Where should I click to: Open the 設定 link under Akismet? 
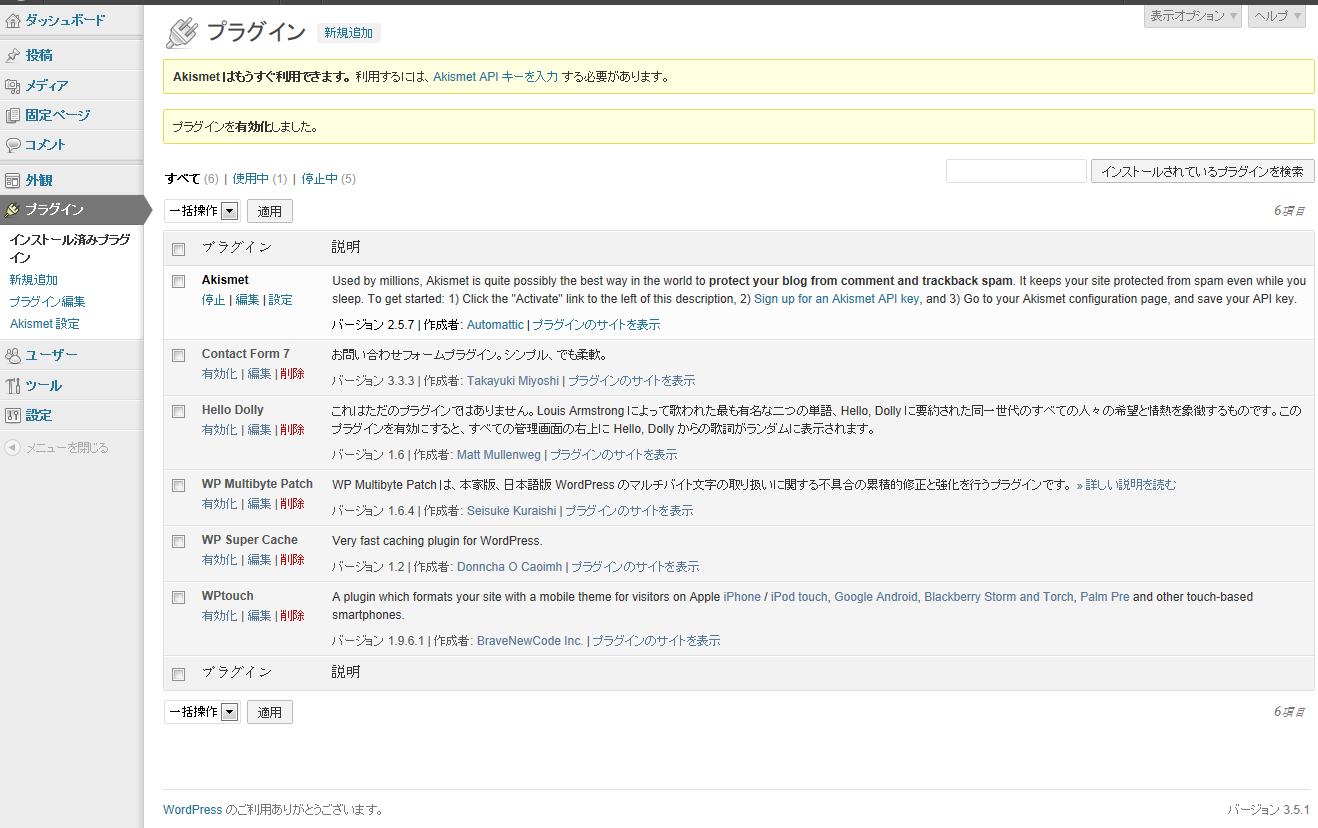280,300
